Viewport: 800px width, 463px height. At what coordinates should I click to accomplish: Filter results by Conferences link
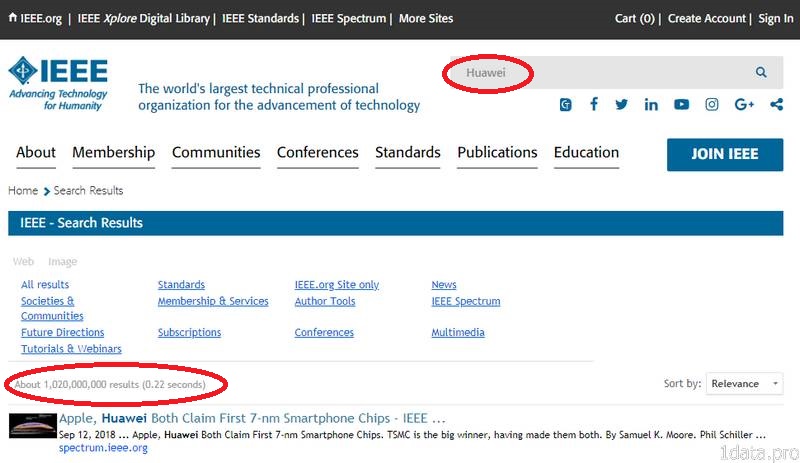(x=324, y=332)
